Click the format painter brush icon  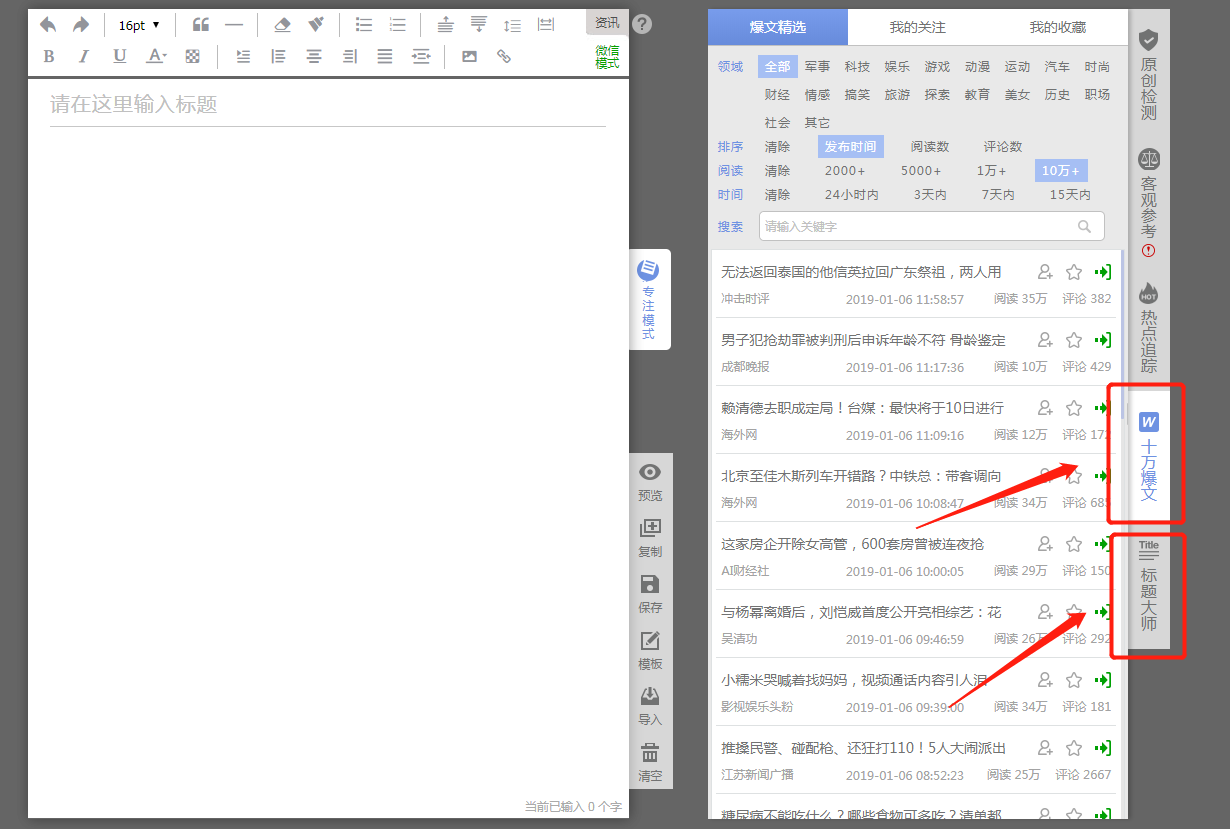pos(316,25)
